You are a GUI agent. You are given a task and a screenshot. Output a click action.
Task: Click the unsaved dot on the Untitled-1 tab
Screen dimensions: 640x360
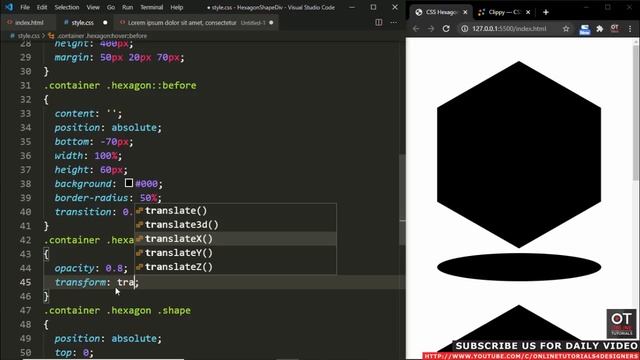[x=271, y=23]
